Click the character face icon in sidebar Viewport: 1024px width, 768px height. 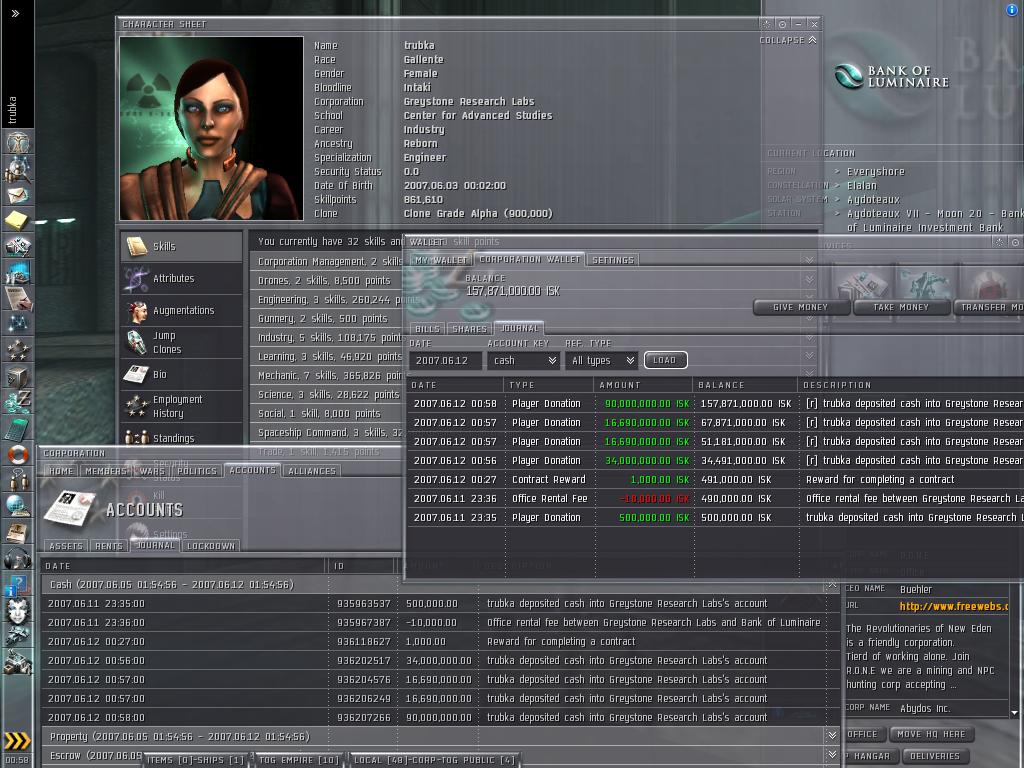18,611
